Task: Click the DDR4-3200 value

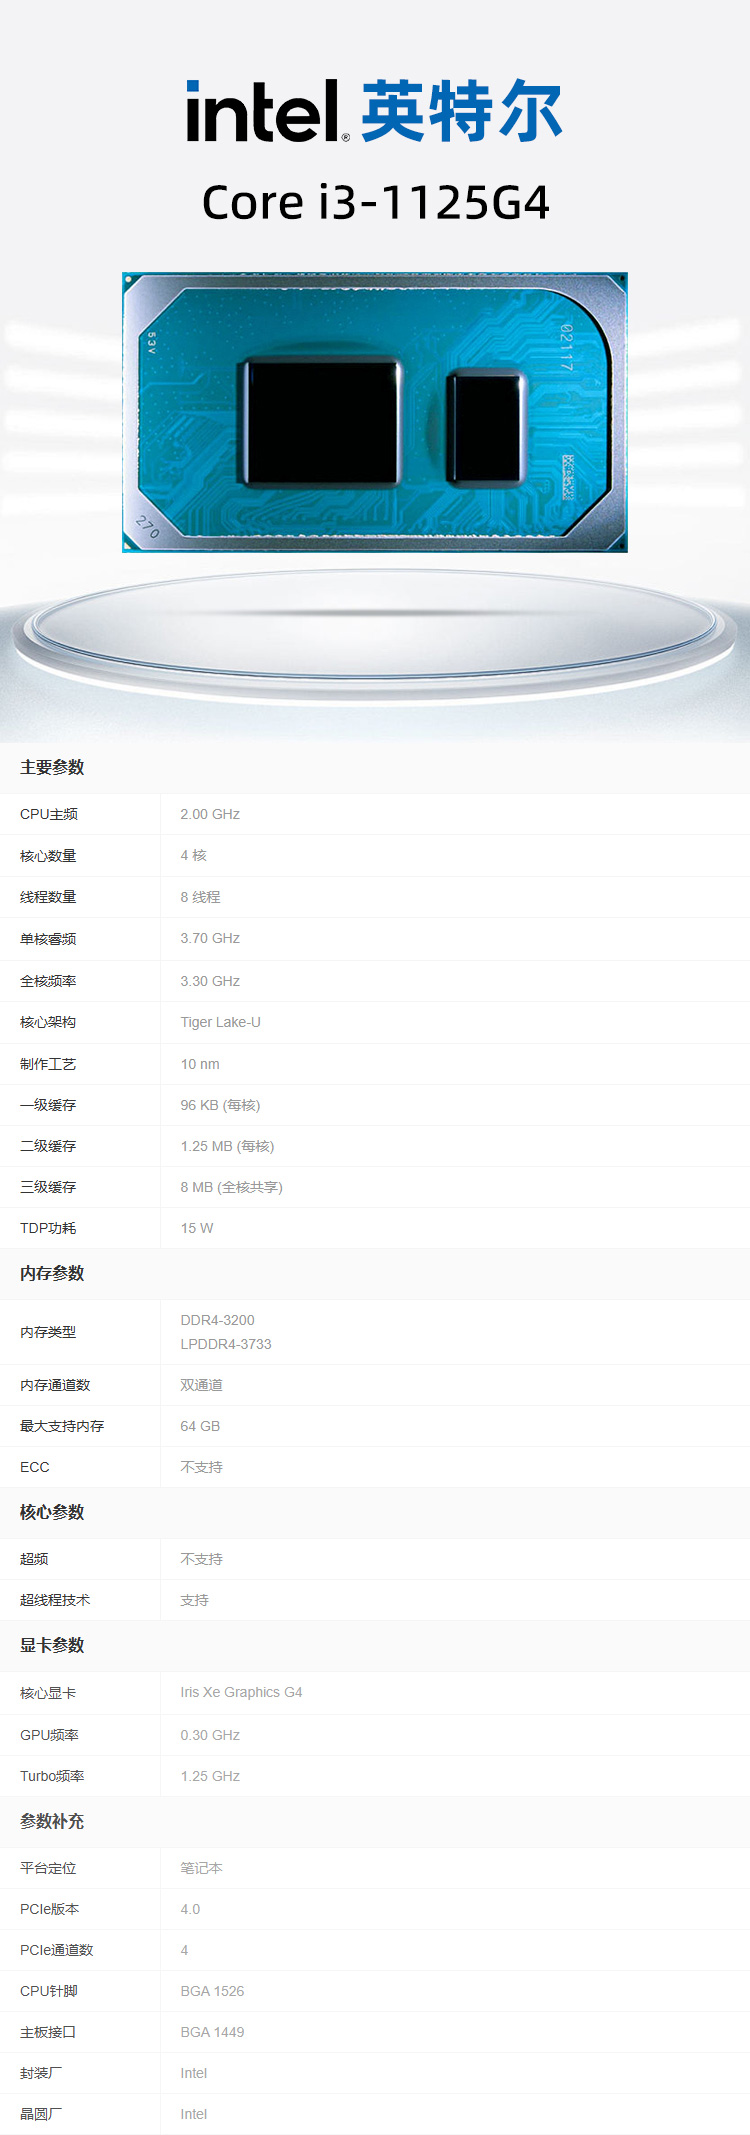Action: click(217, 1320)
